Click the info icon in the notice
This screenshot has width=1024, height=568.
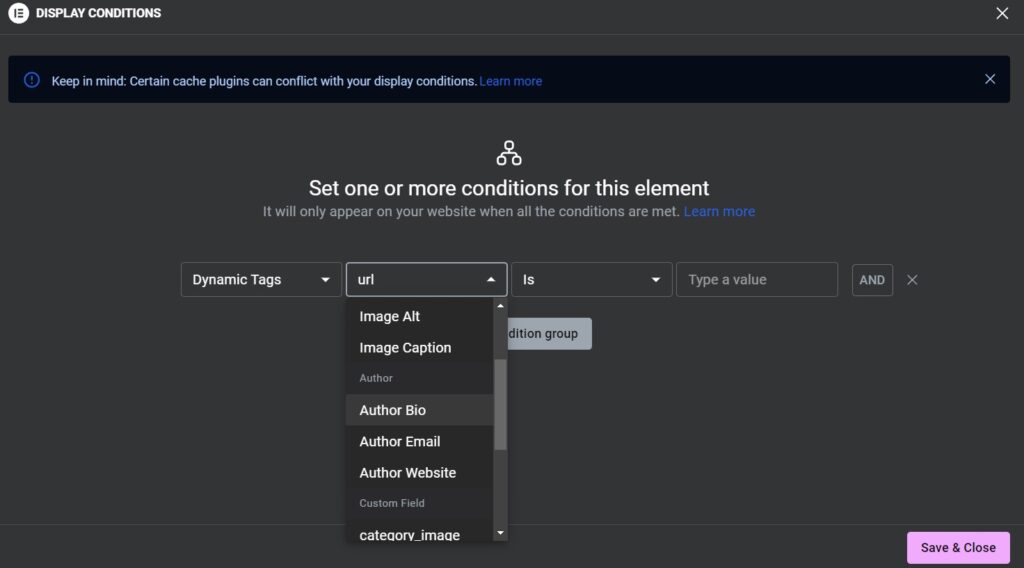[31, 80]
